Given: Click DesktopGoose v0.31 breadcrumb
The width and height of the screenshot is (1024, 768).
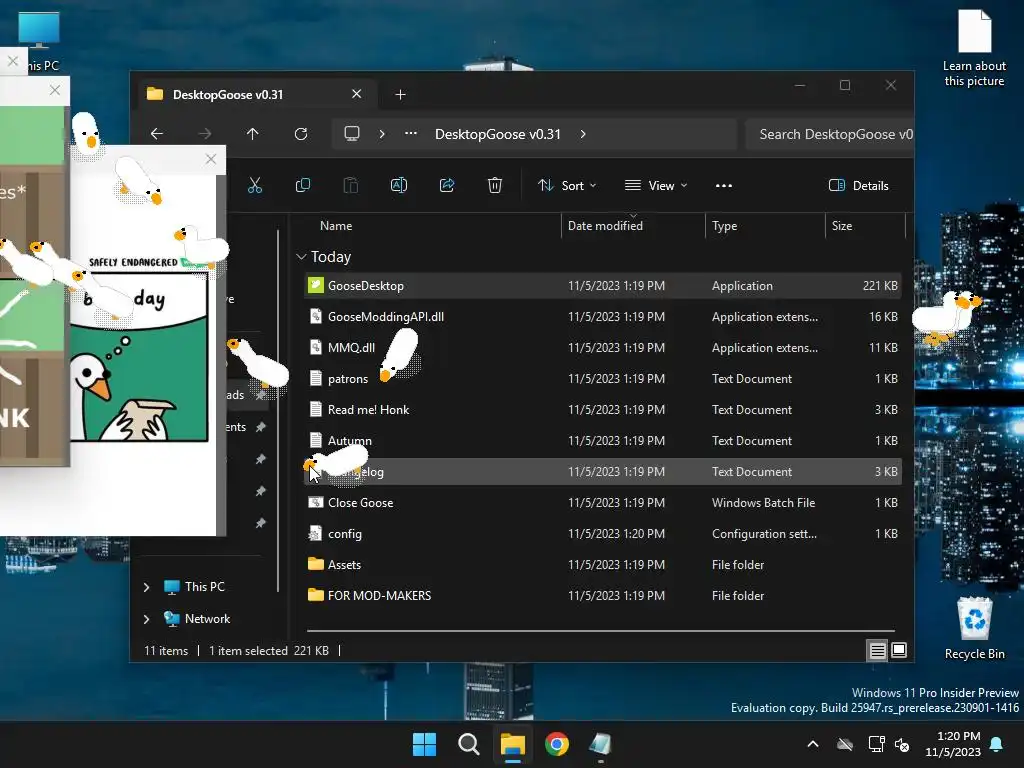Looking at the screenshot, I should (x=498, y=134).
